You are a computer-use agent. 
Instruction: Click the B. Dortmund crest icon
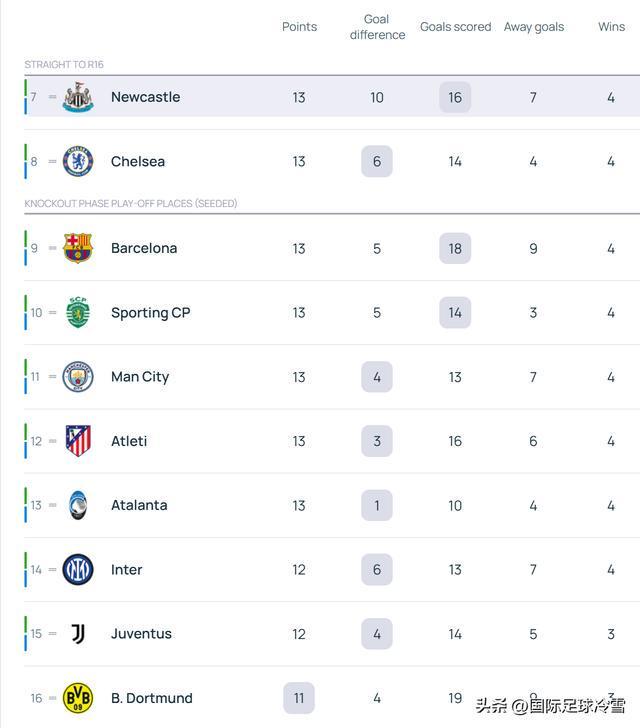78,698
